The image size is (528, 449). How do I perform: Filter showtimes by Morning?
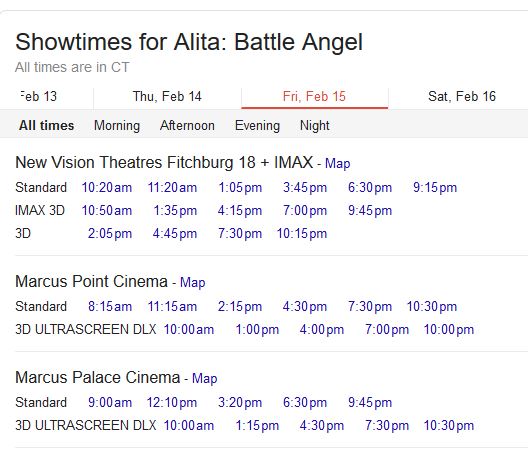[117, 126]
